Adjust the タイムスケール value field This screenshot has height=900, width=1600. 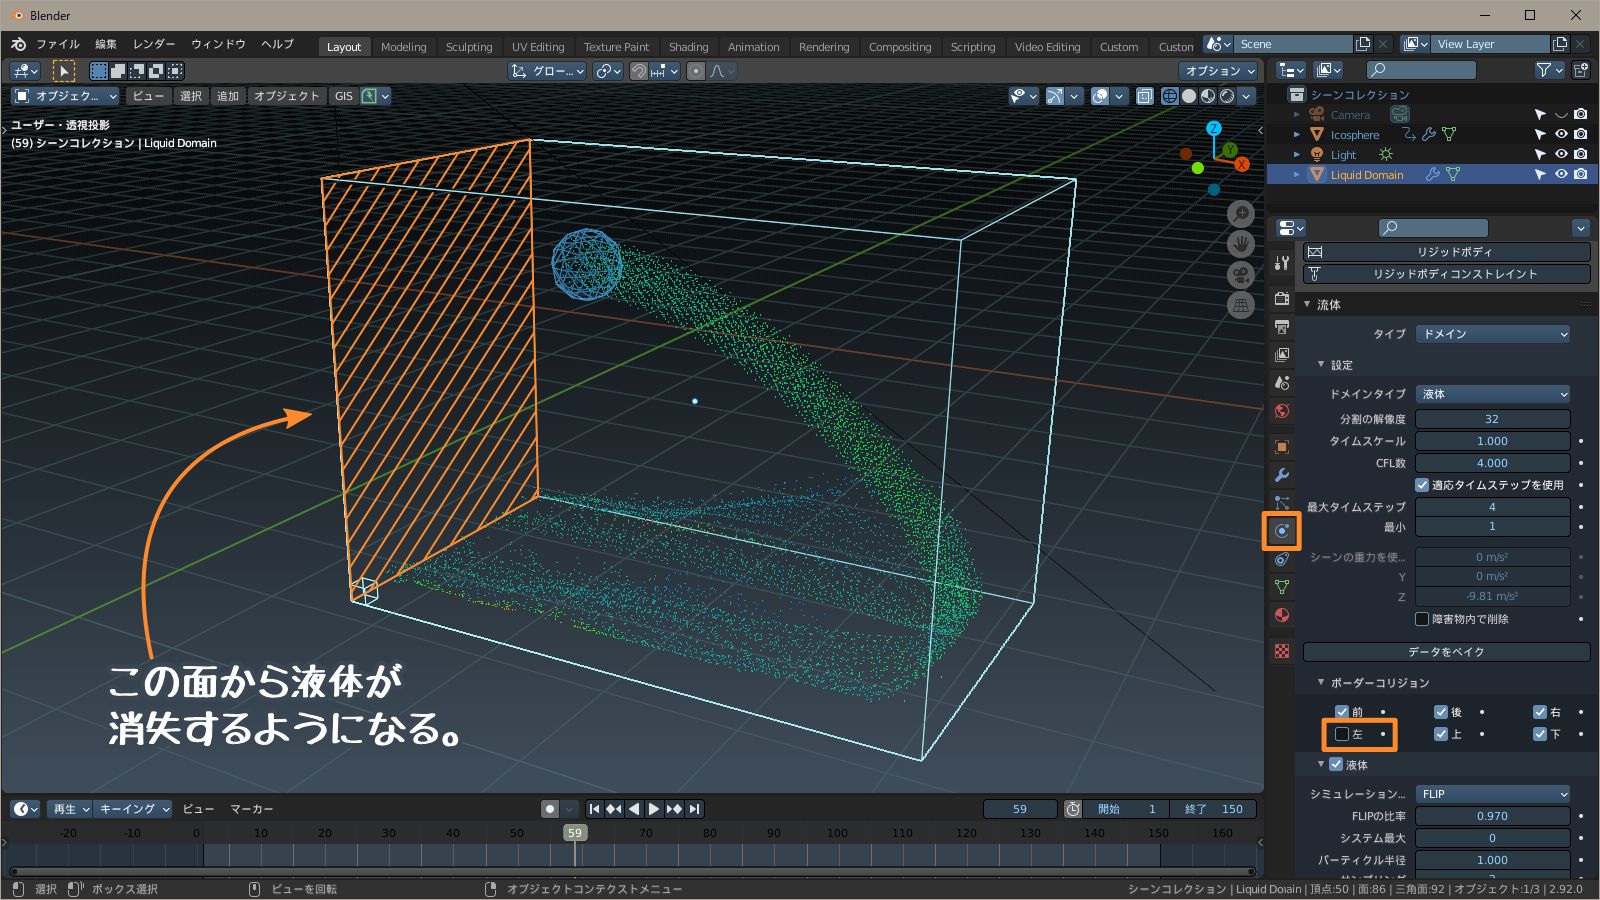coord(1492,441)
